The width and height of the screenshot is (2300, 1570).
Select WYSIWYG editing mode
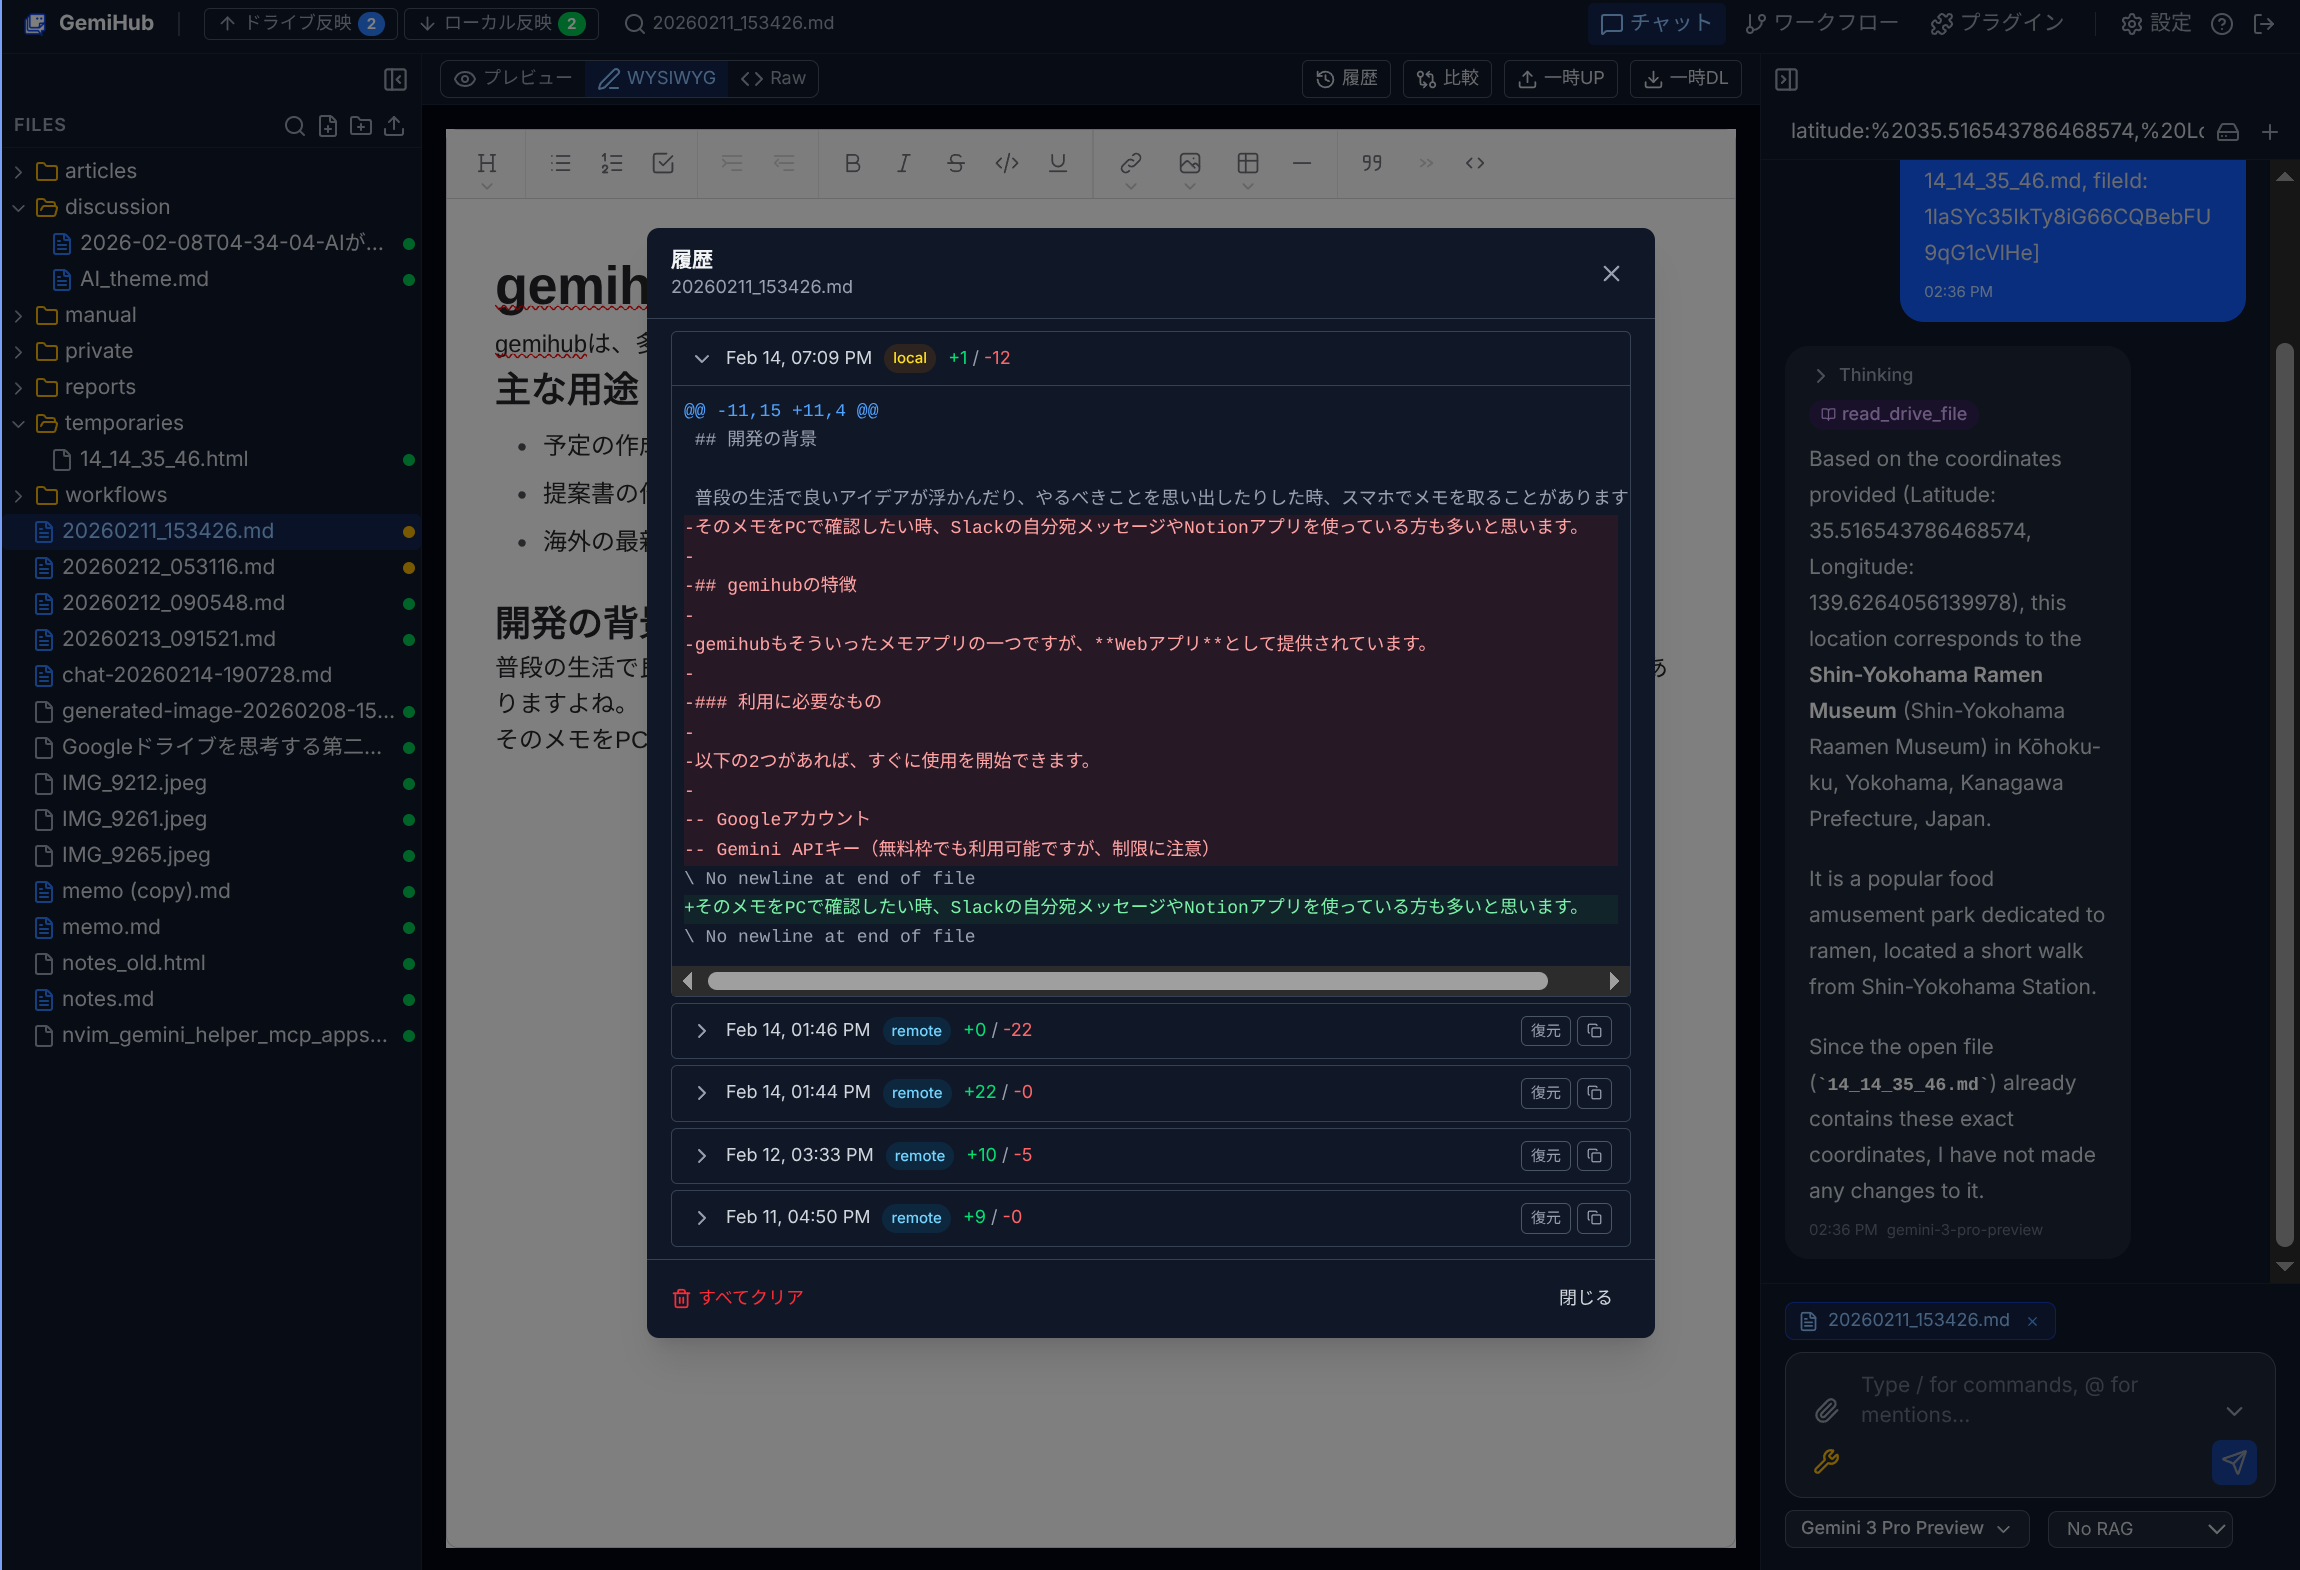tap(657, 78)
